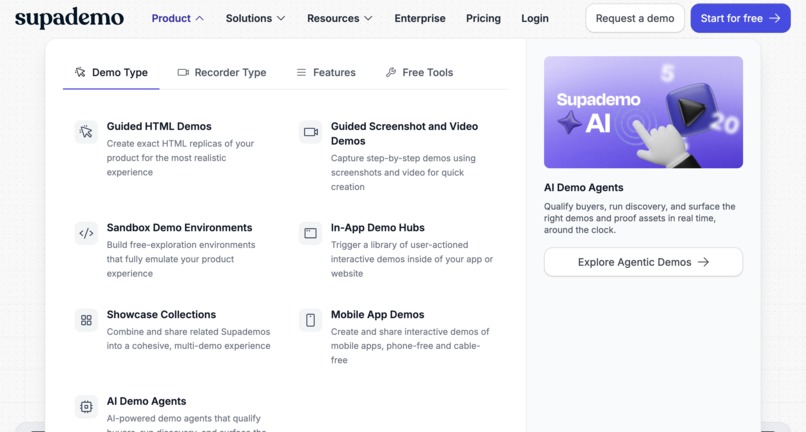
Task: Go to Pricing
Action: (x=483, y=19)
